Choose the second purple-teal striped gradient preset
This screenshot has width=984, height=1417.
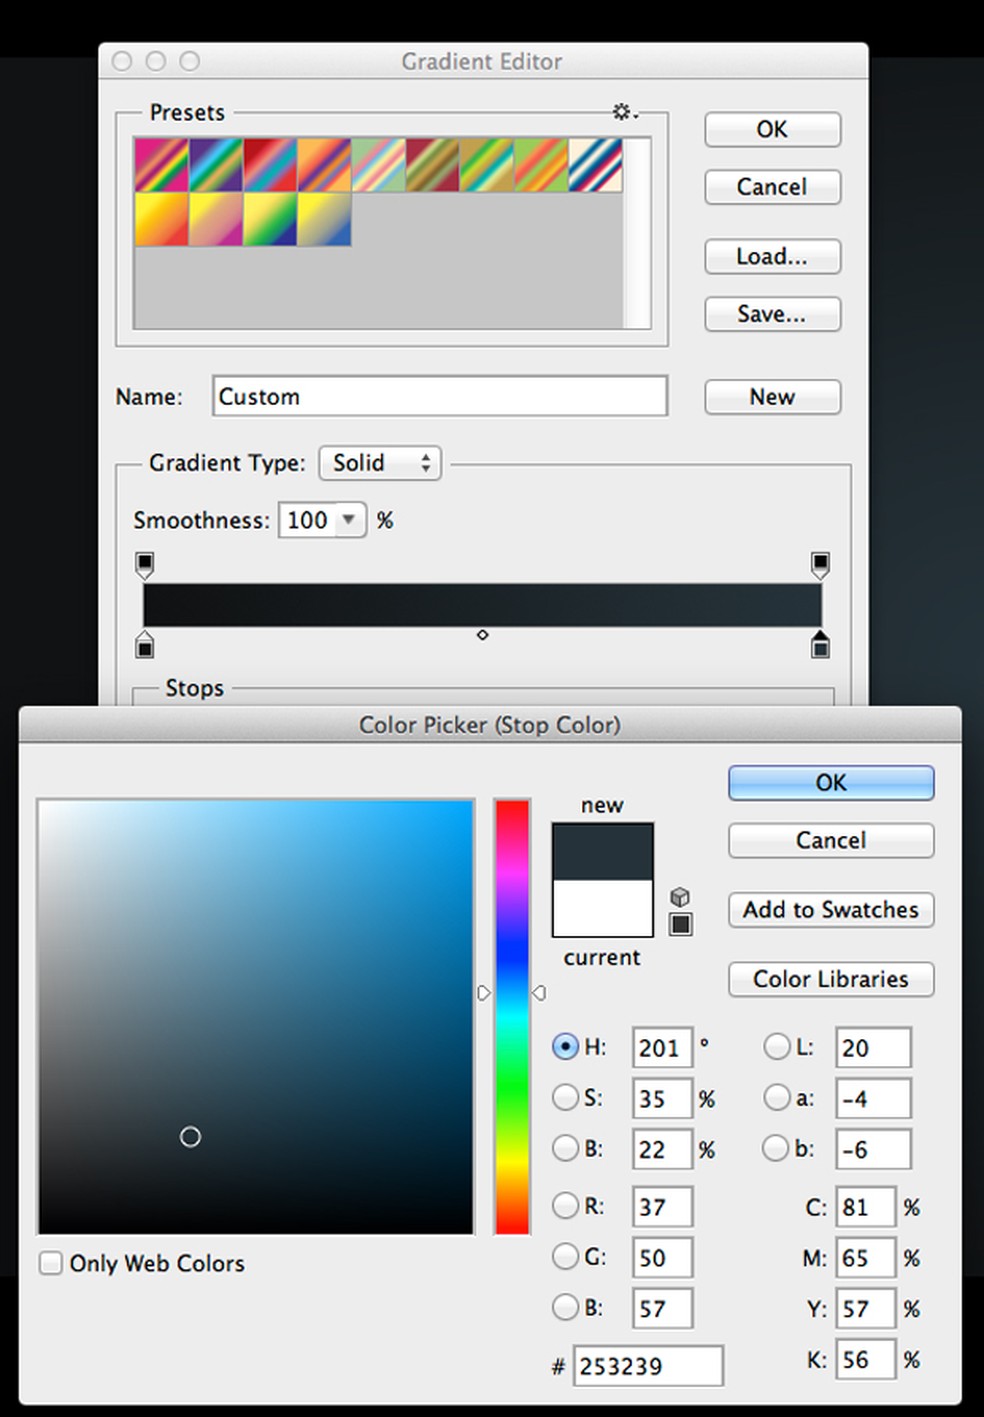click(215, 165)
